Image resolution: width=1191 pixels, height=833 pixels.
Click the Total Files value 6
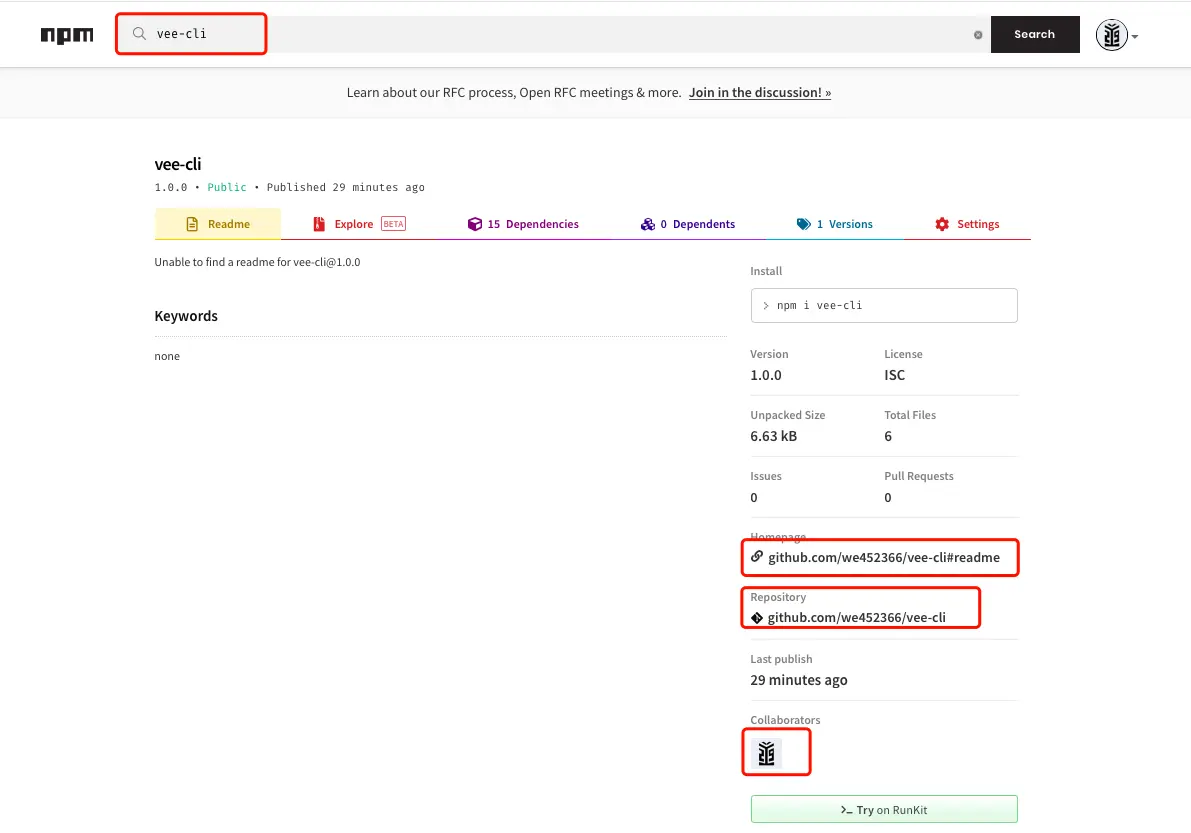coord(888,436)
